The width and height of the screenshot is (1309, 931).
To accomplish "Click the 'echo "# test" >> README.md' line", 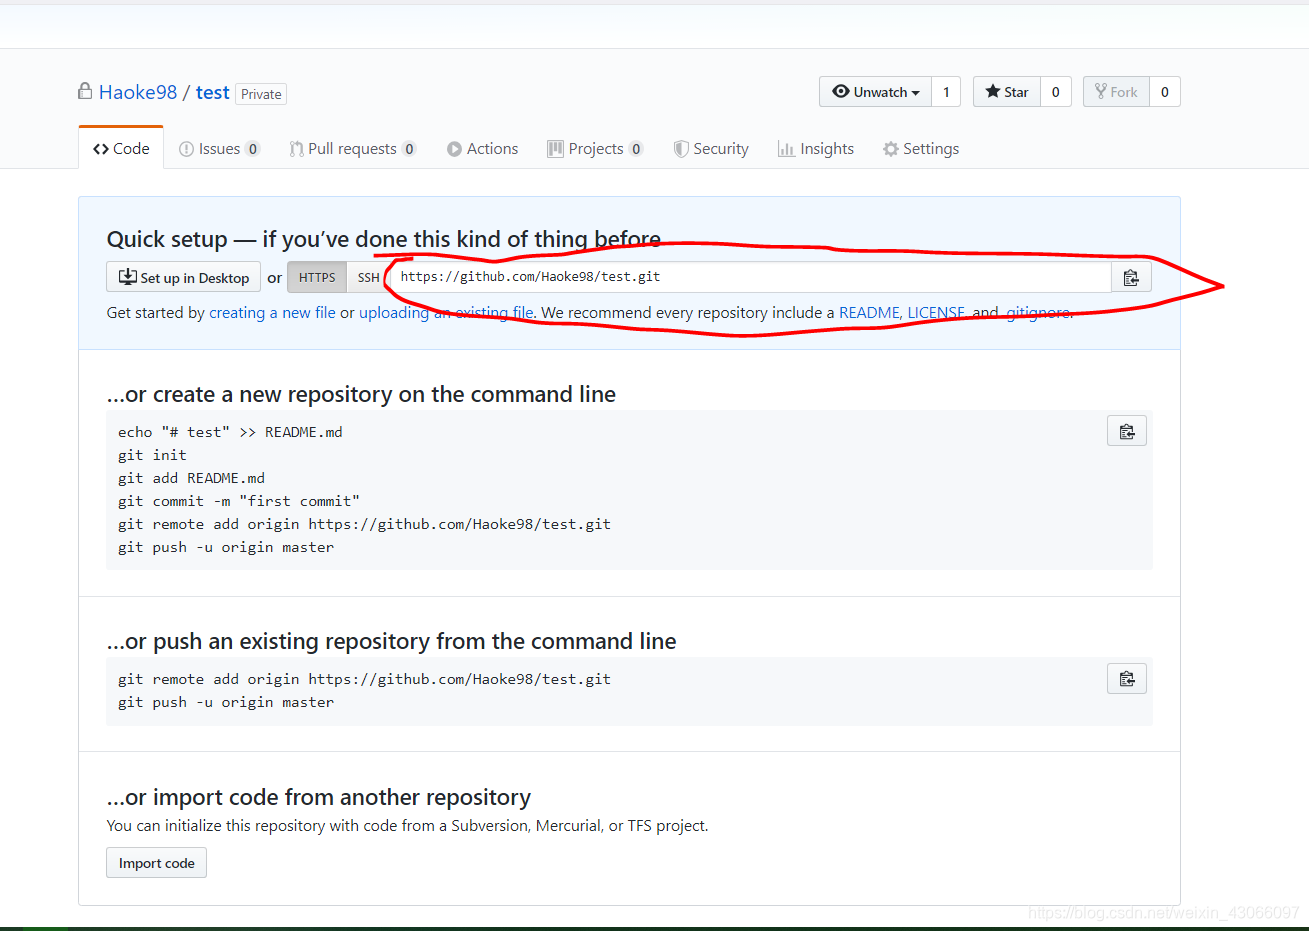I will coord(230,432).
